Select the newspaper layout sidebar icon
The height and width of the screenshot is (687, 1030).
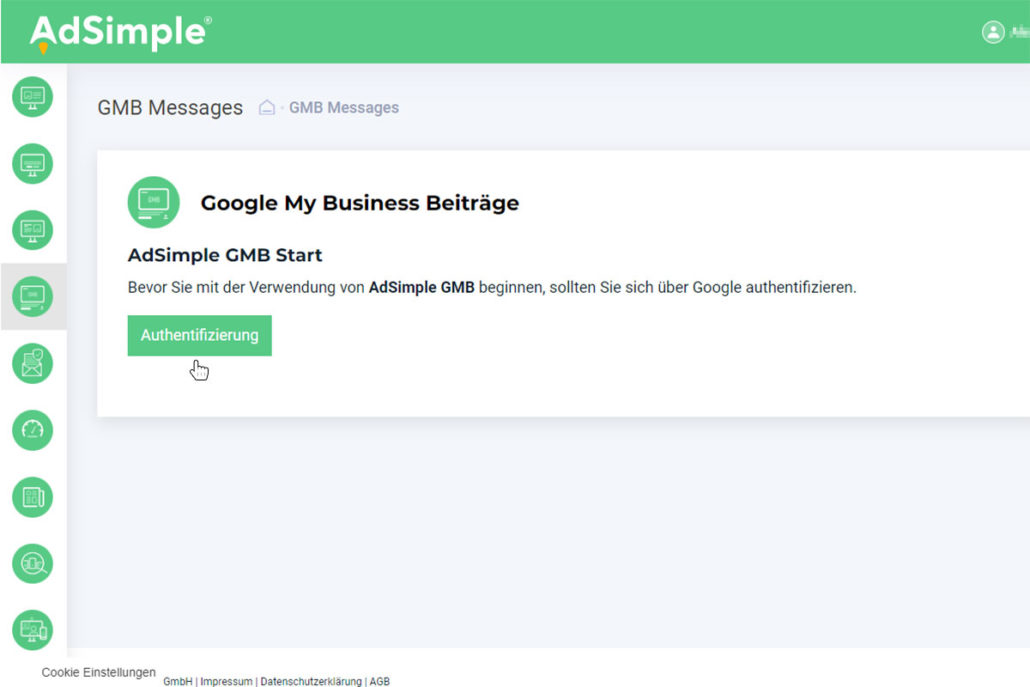pyautogui.click(x=32, y=497)
